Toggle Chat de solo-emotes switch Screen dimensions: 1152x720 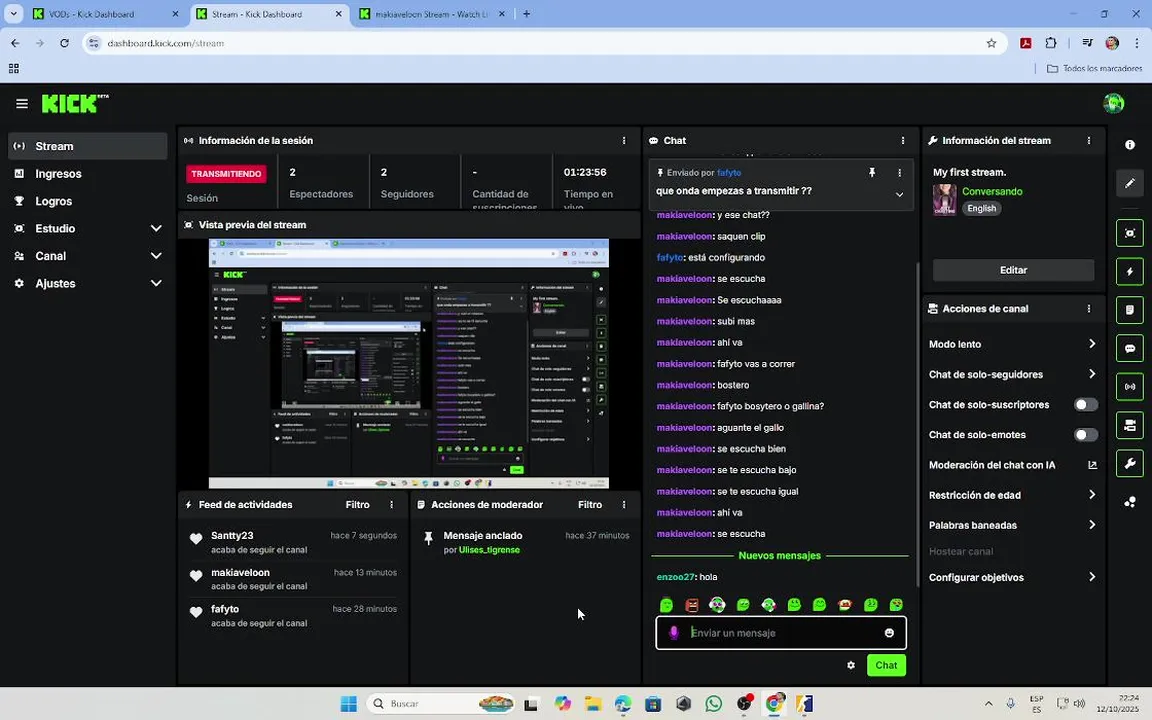(x=1086, y=435)
